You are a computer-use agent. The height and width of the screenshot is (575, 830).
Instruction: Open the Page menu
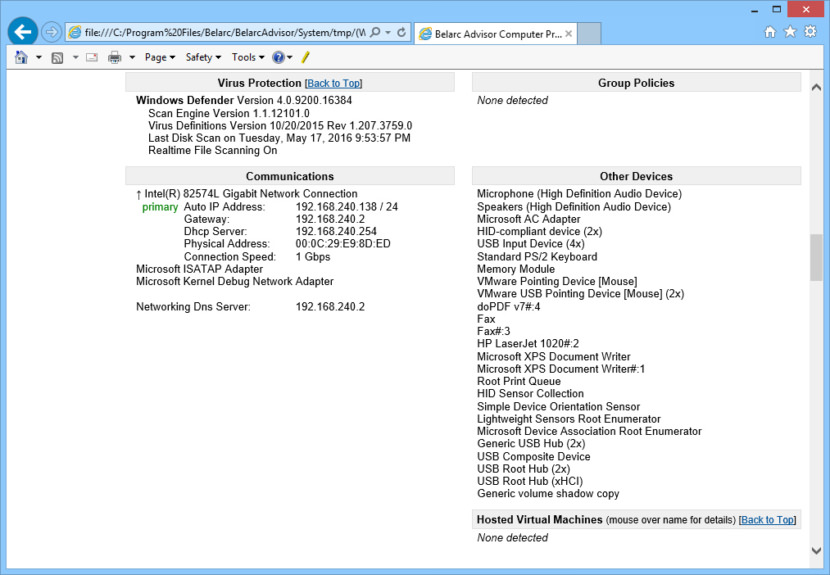pos(160,57)
